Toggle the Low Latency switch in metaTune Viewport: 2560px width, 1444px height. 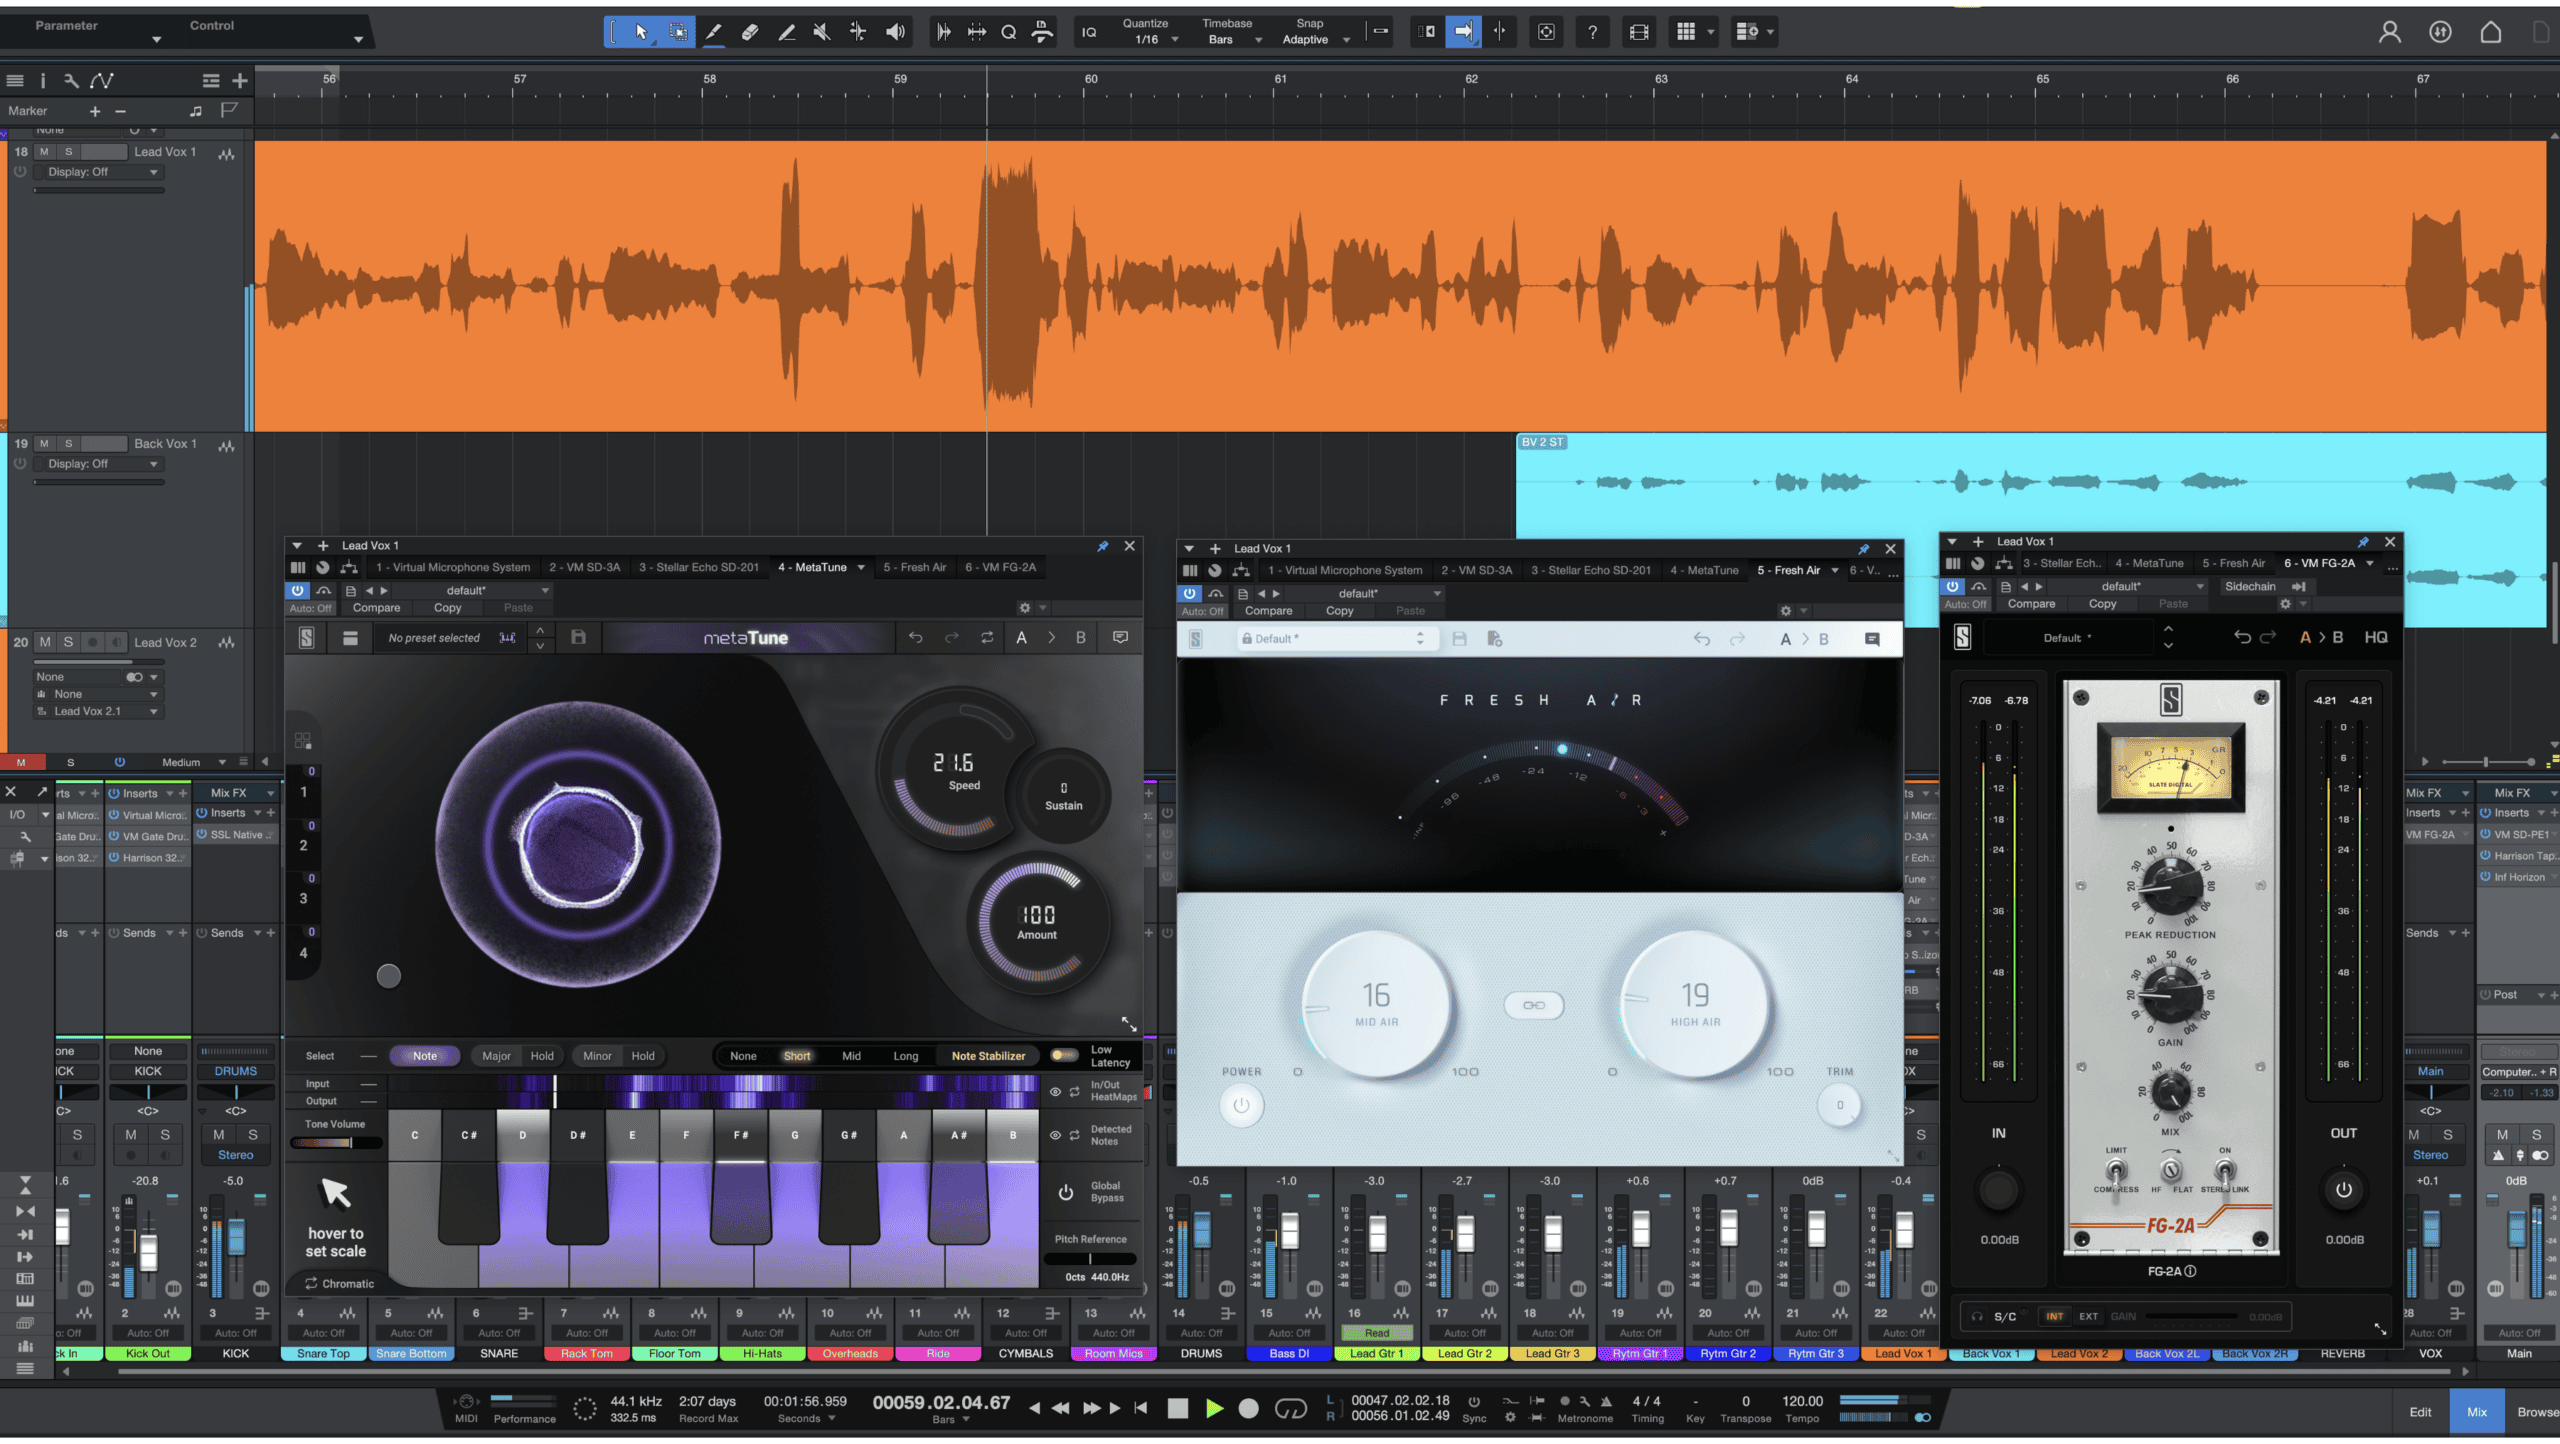click(1064, 1055)
